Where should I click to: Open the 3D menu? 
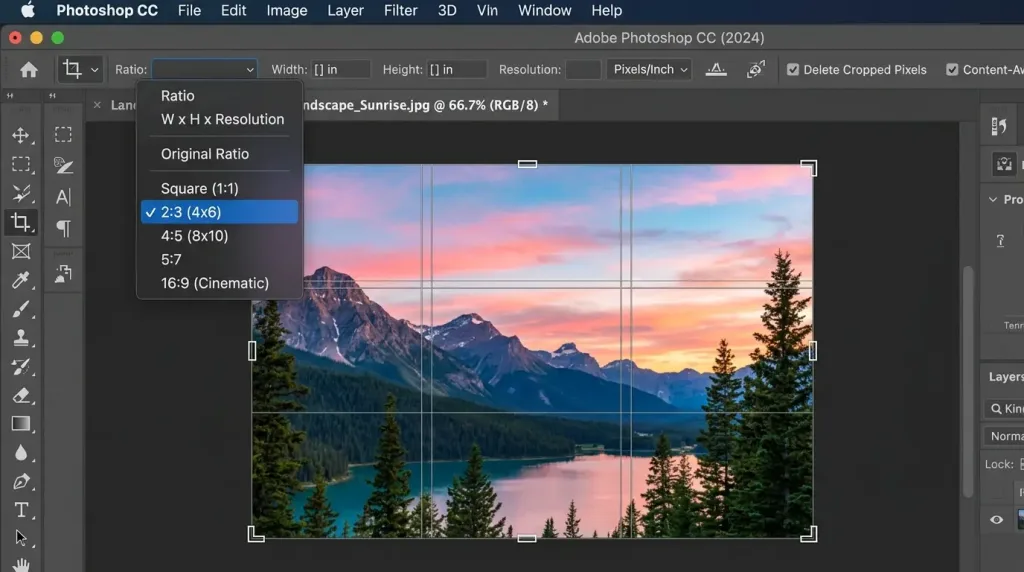[447, 10]
